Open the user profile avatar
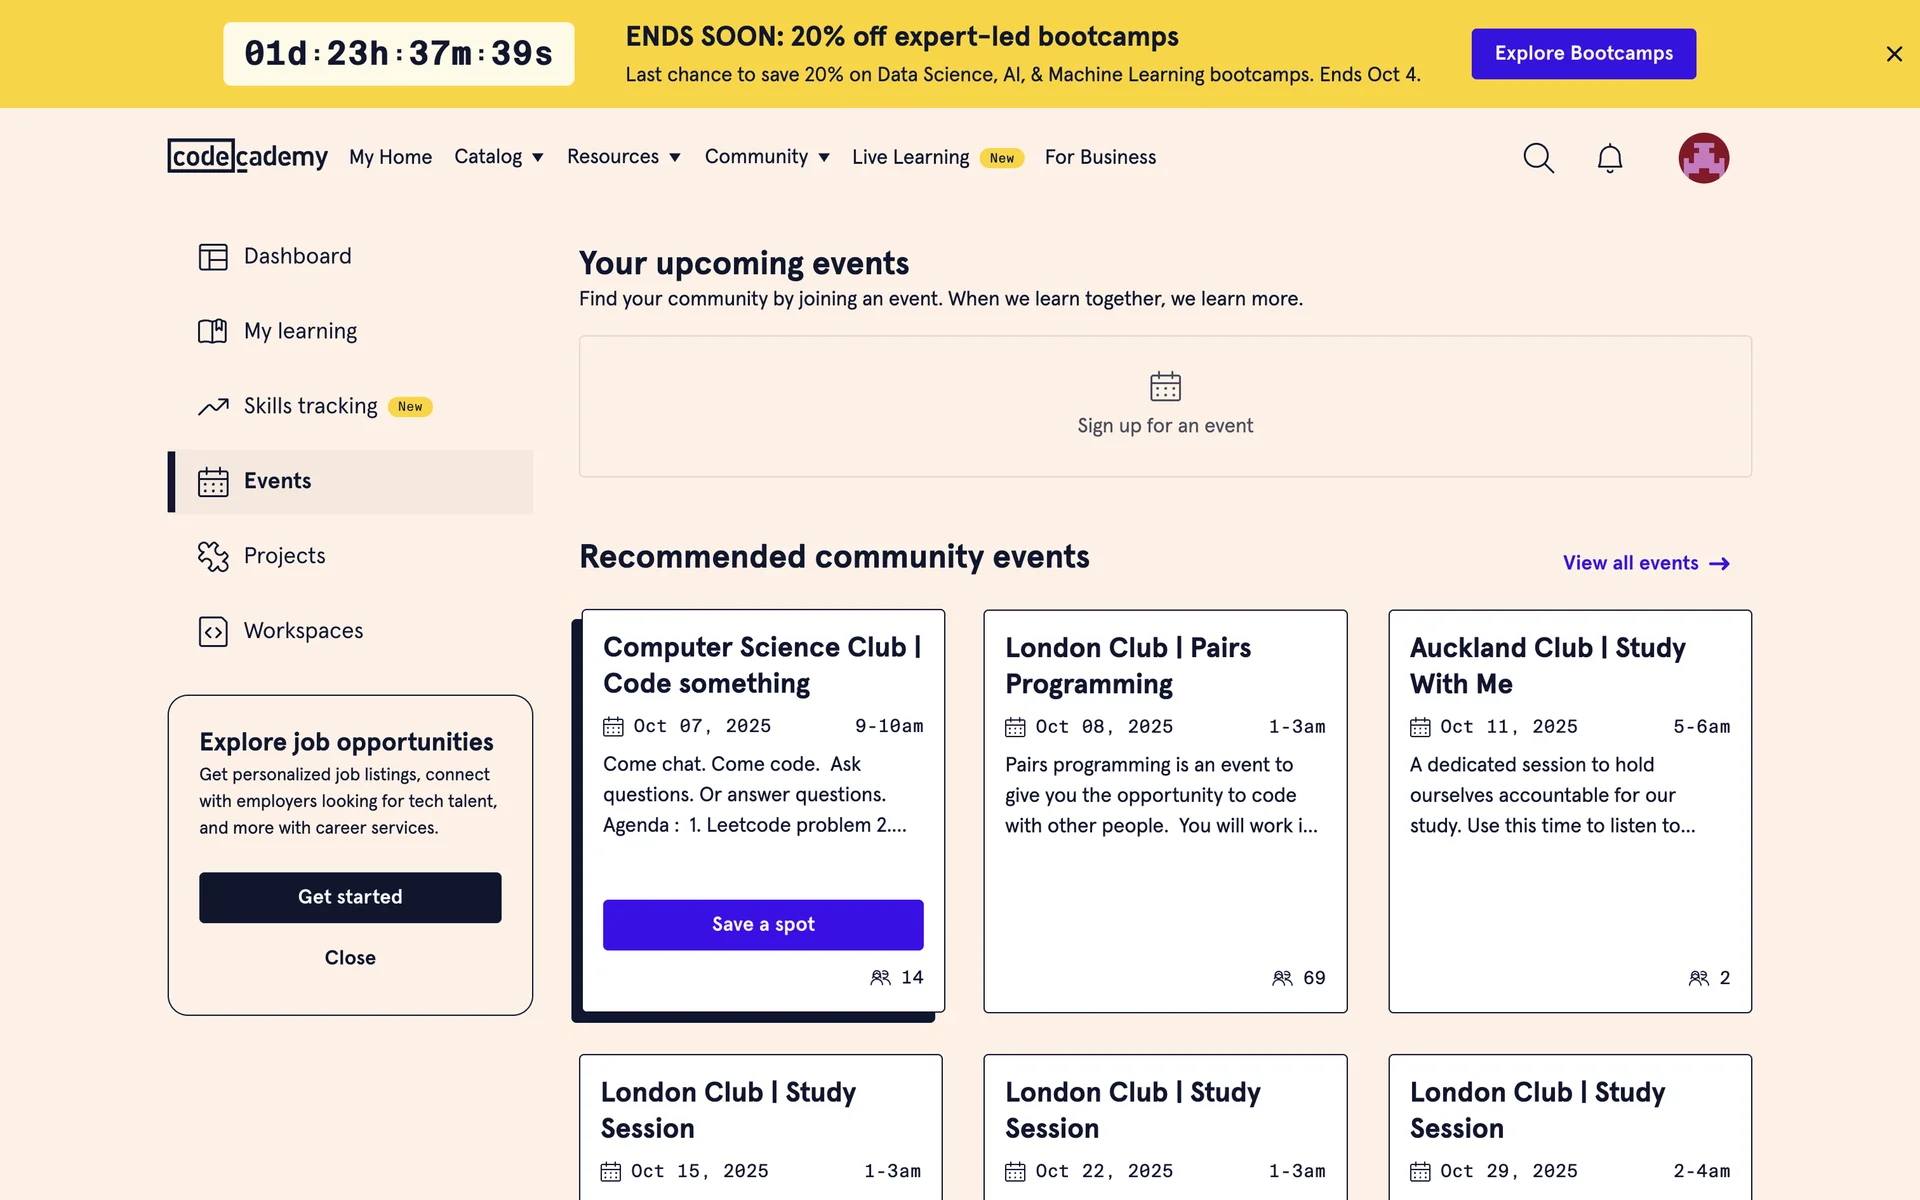1920x1200 pixels. coord(1703,158)
